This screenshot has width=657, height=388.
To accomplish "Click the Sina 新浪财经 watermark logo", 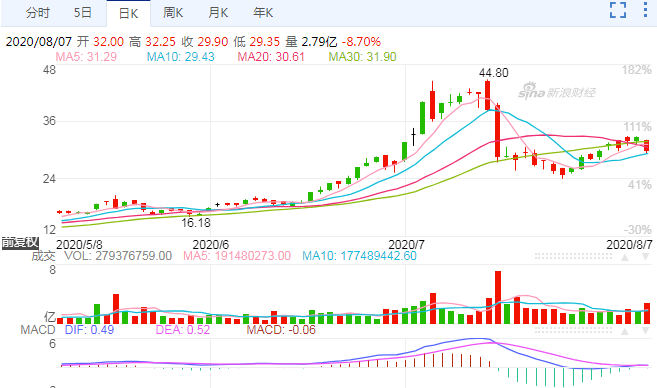I will point(557,91).
